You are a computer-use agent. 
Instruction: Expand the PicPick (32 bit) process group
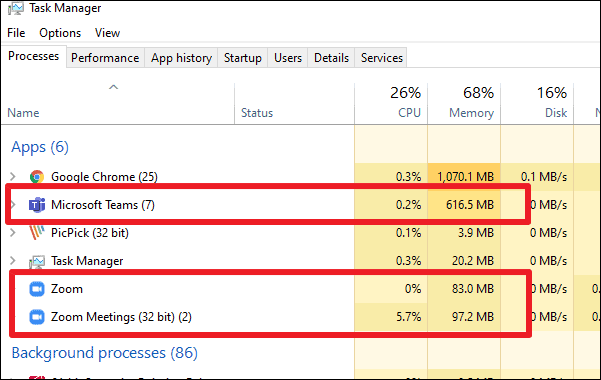pos(13,232)
